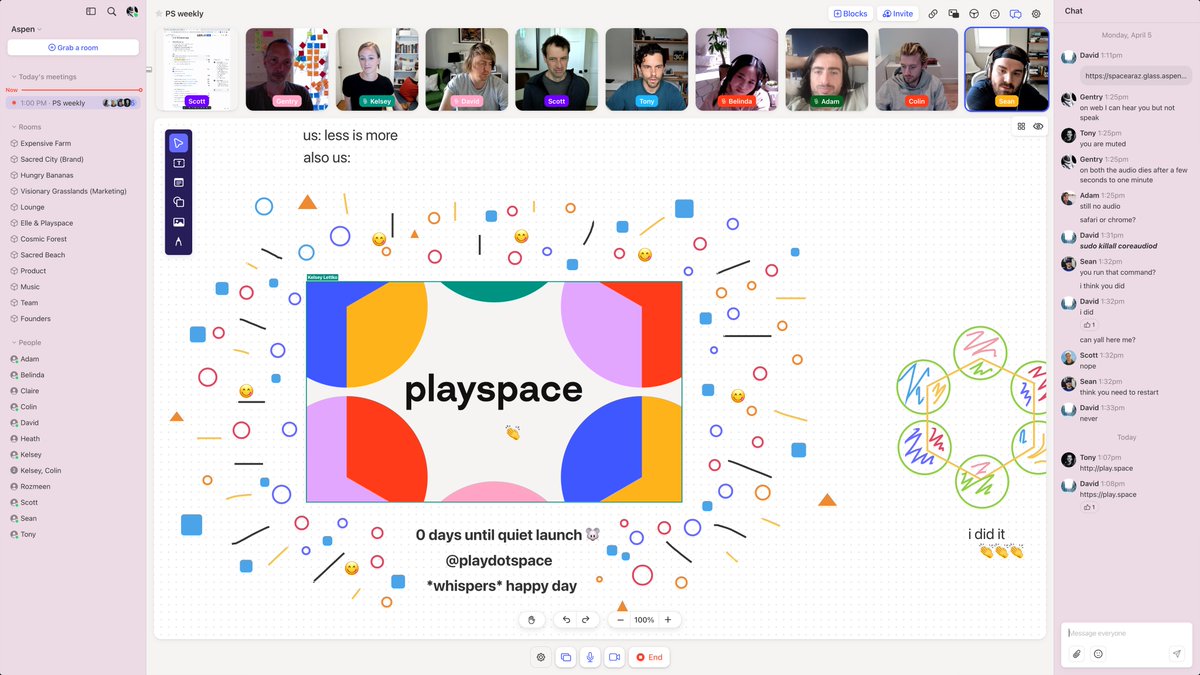Open the picture-in-picture window icon

tap(954, 14)
